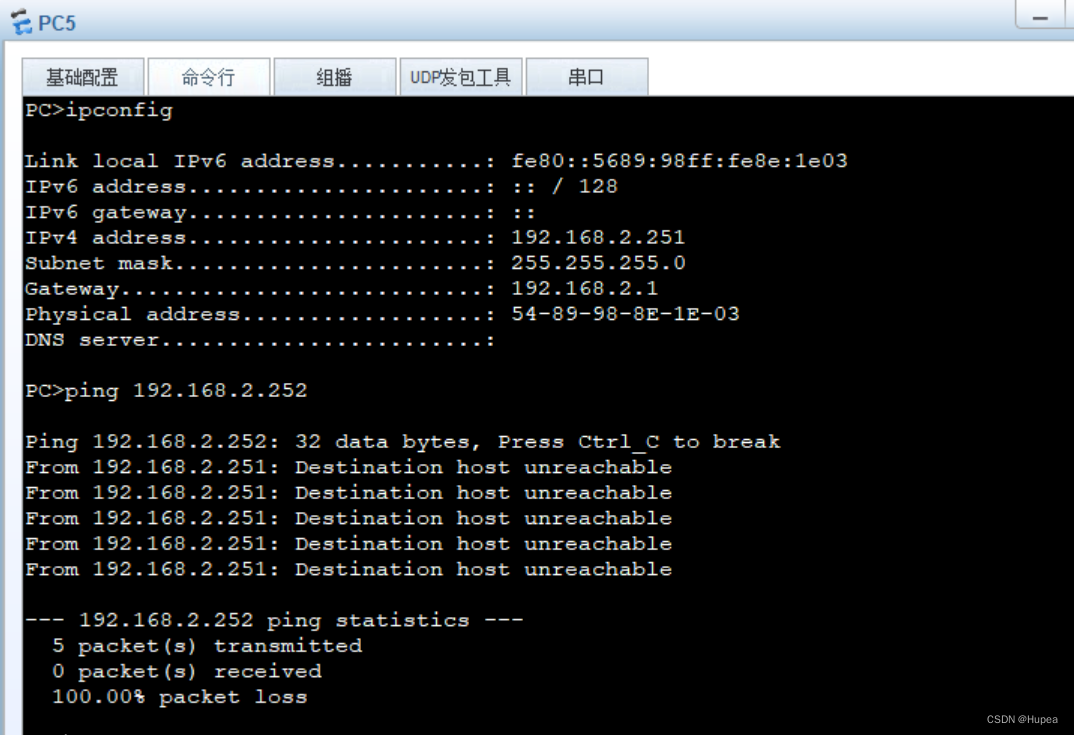Open the UDP发包工具 tab
This screenshot has height=735, width=1074.
coord(460,77)
